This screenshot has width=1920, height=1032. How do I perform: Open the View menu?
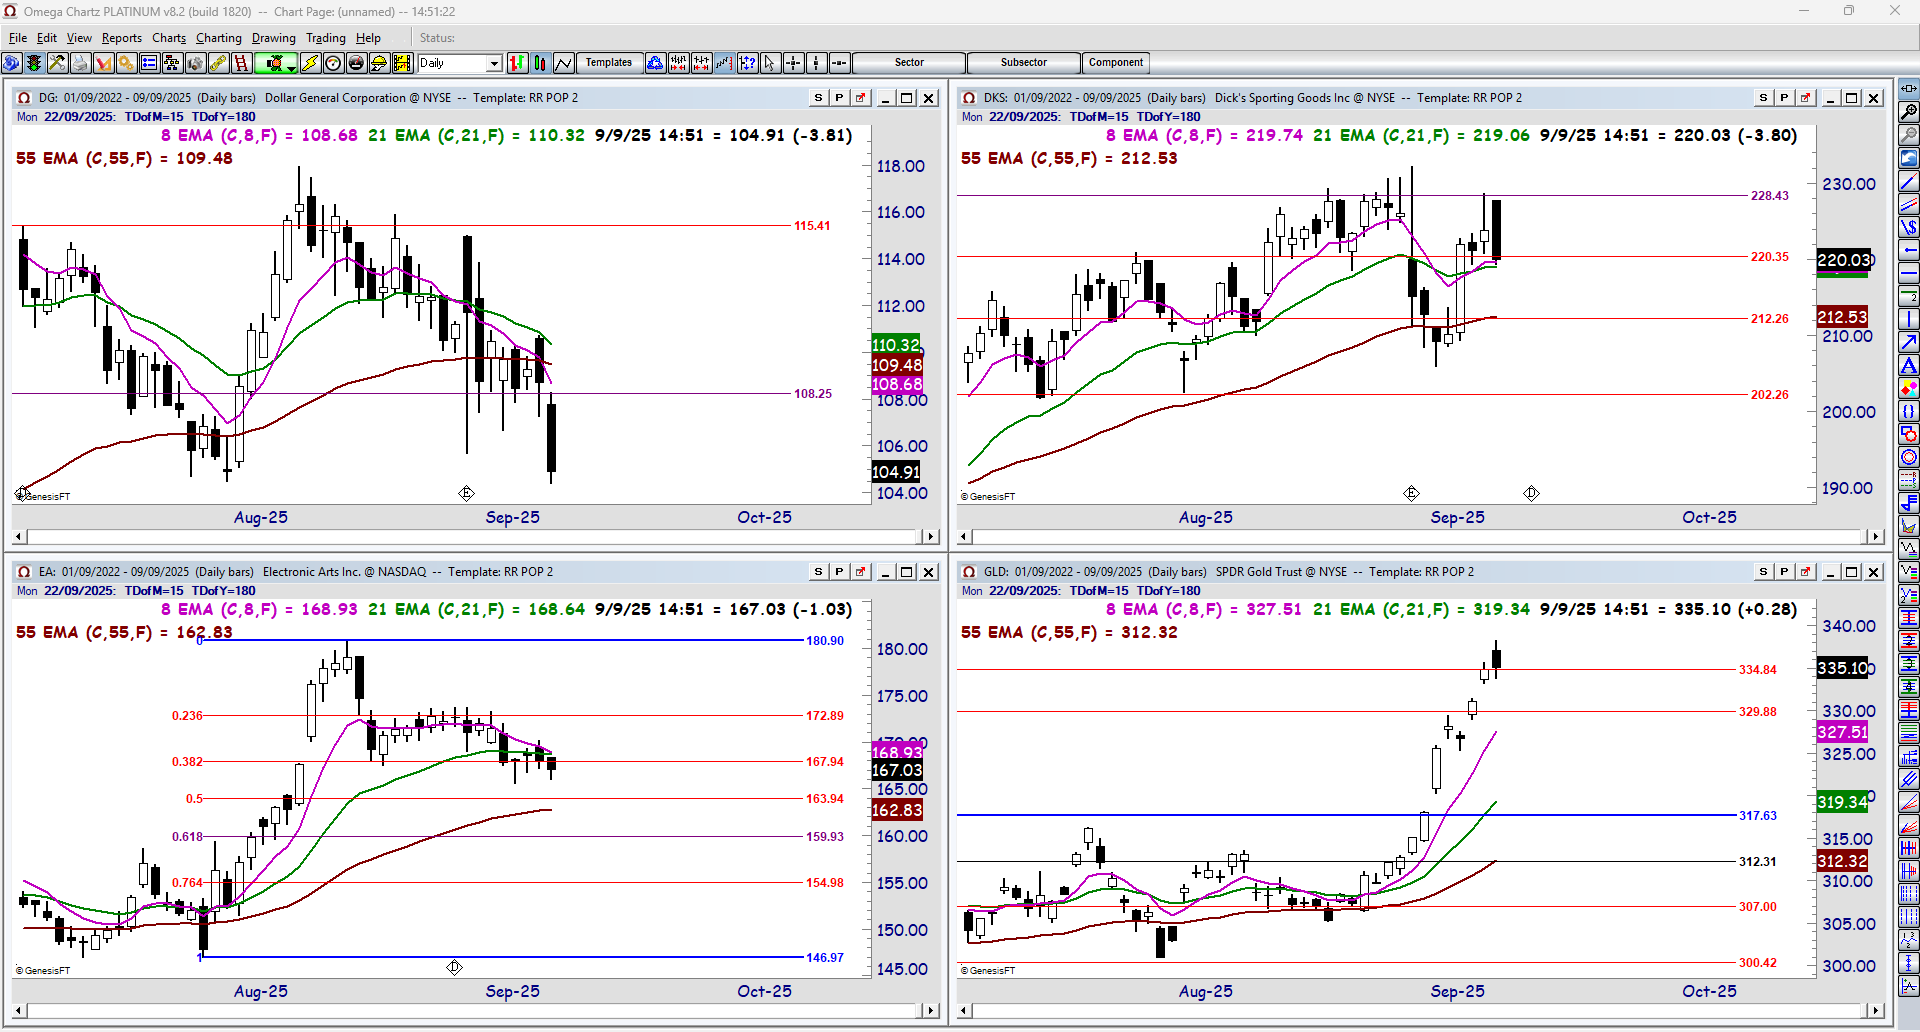pos(79,38)
